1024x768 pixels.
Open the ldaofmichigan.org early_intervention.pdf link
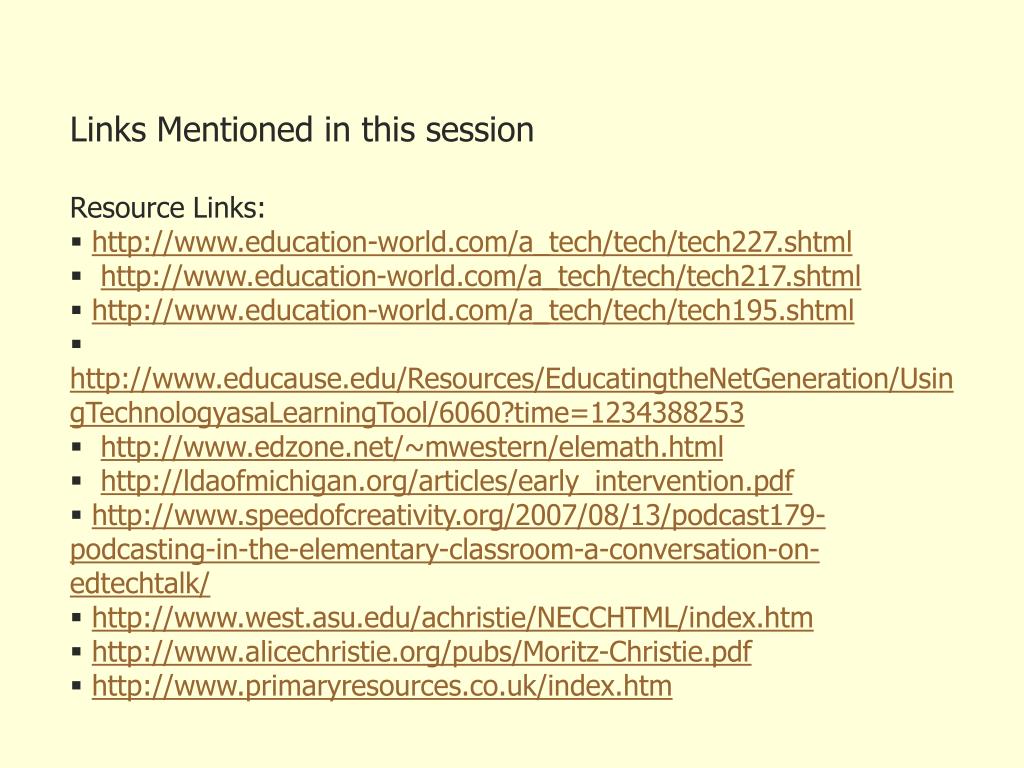(x=447, y=481)
